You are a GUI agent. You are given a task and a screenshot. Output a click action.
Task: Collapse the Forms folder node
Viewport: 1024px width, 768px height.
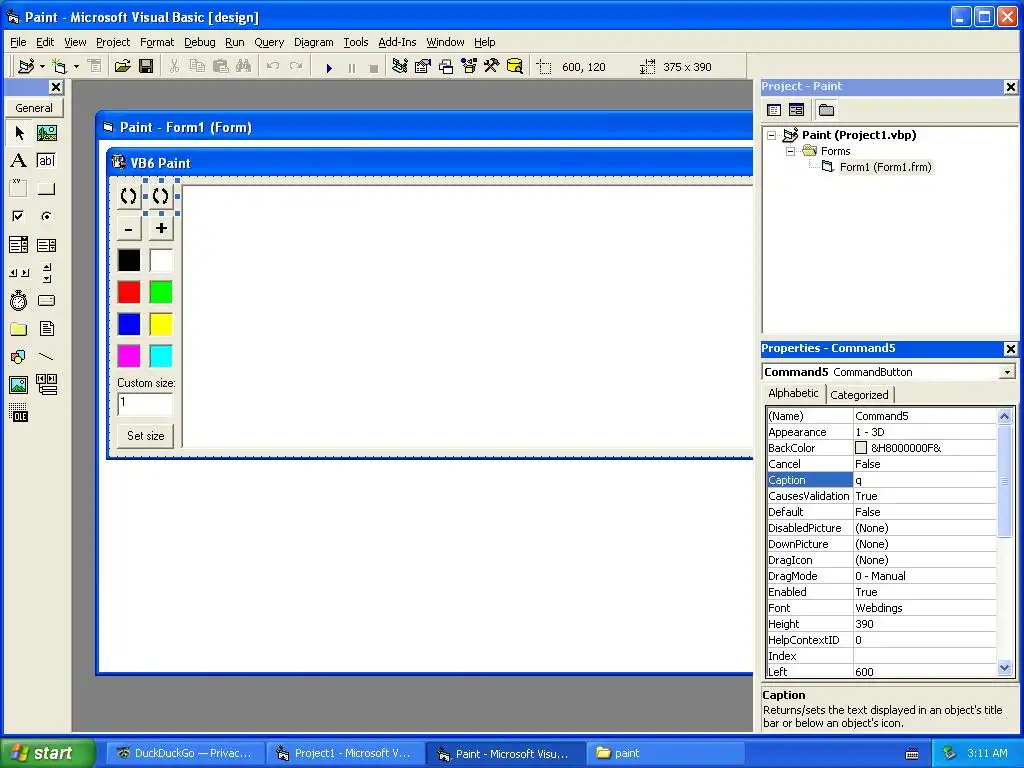pos(790,151)
